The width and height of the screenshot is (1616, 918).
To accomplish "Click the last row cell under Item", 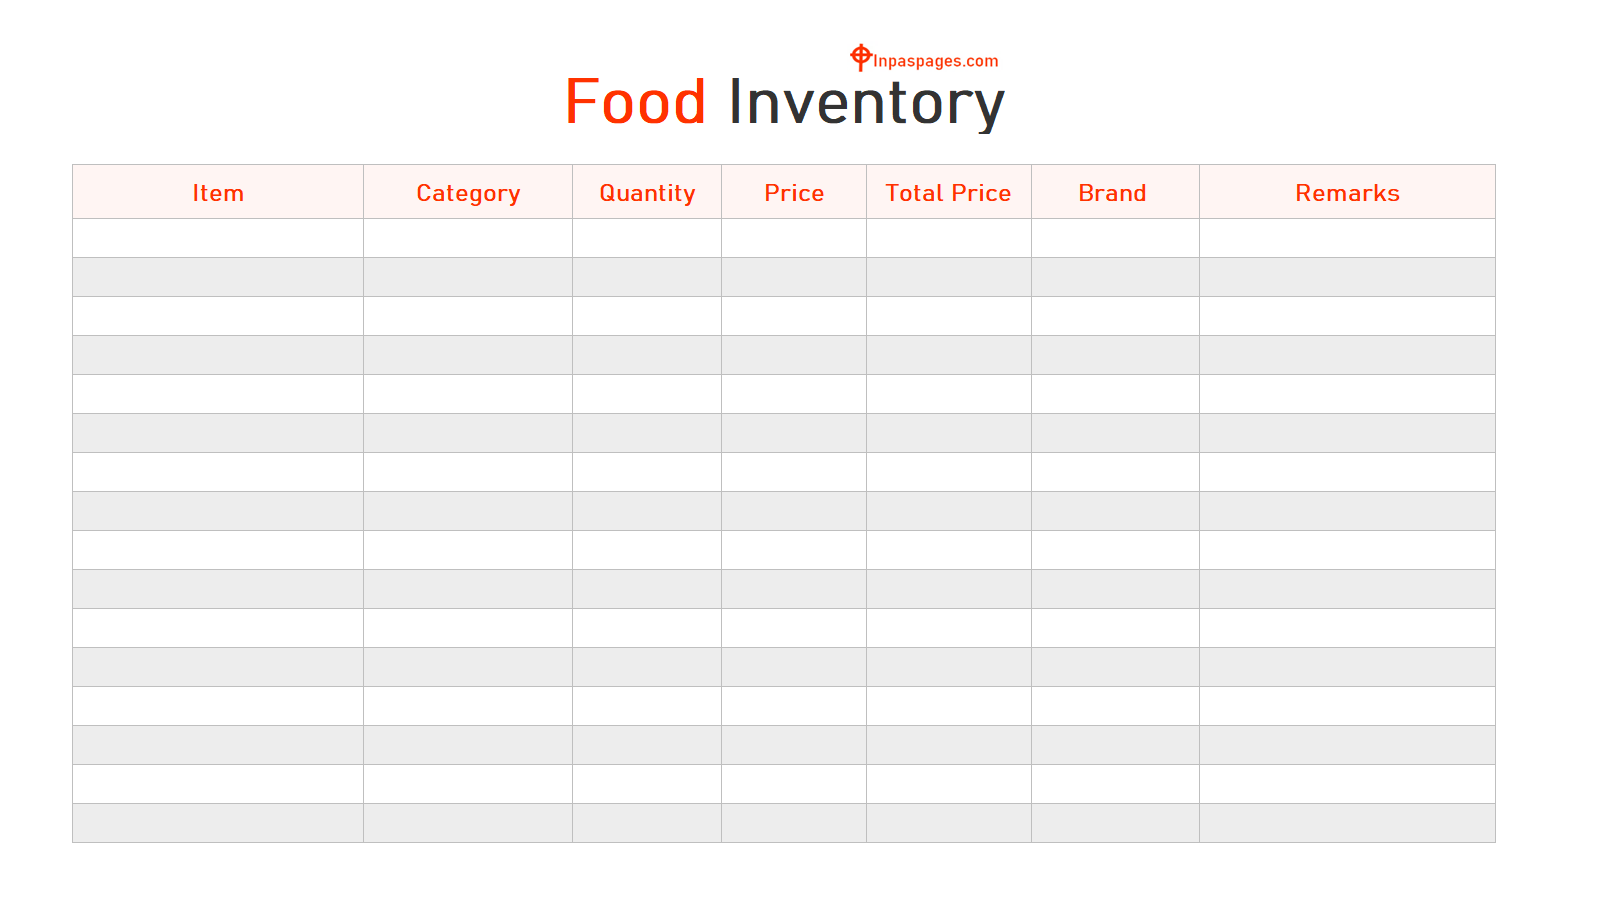I will pyautogui.click(x=218, y=823).
